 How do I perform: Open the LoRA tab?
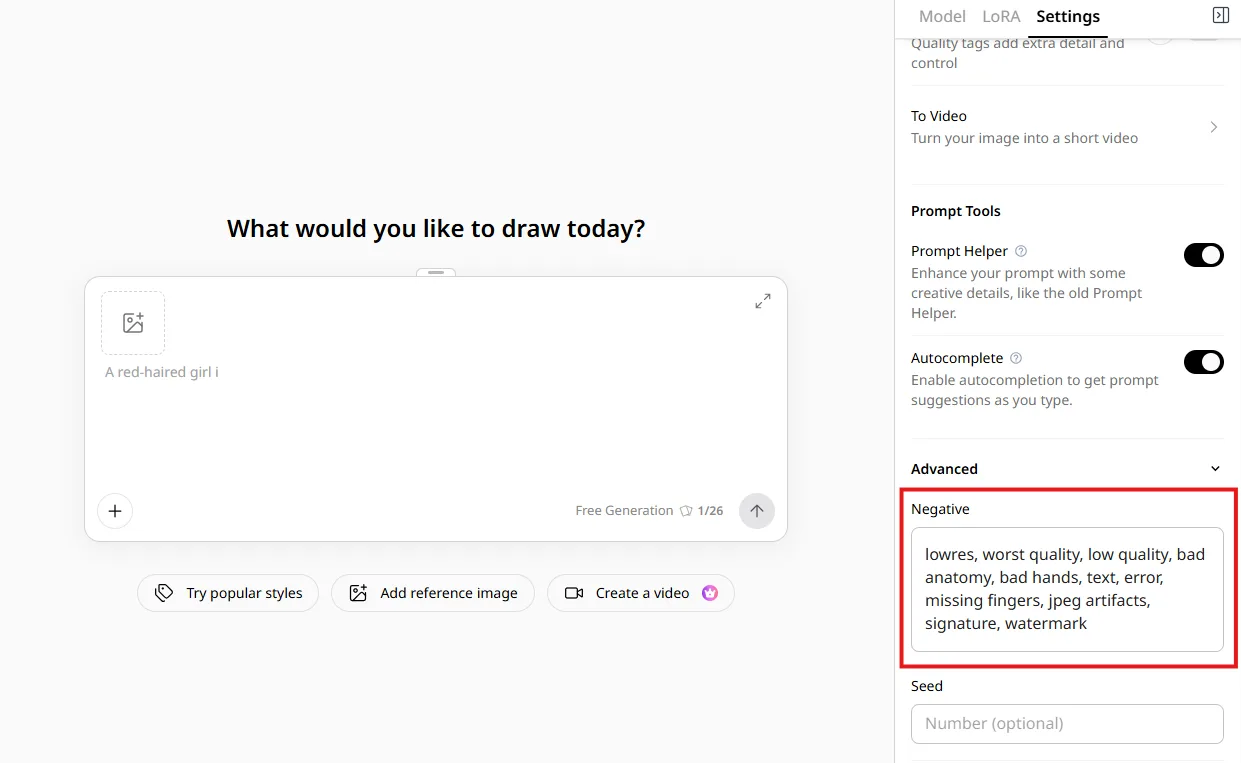pyautogui.click(x=1001, y=16)
